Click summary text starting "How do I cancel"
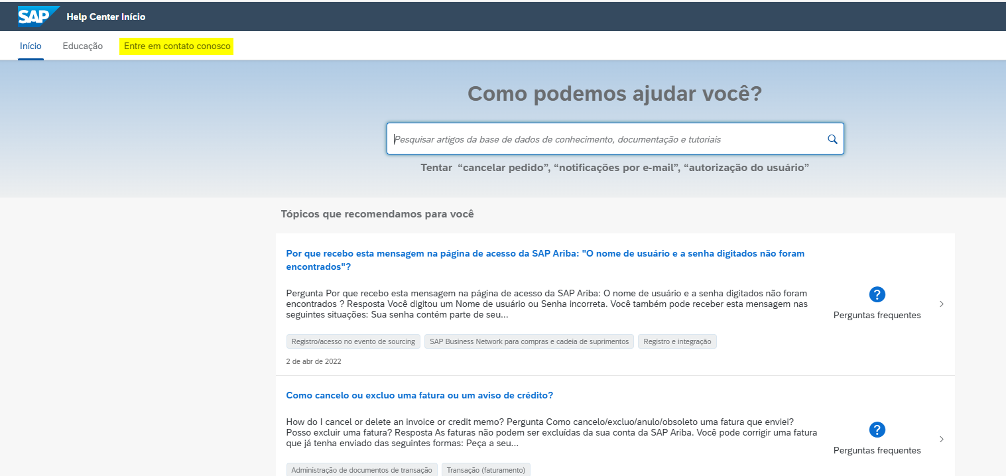1006x476 pixels. pyautogui.click(x=550, y=432)
